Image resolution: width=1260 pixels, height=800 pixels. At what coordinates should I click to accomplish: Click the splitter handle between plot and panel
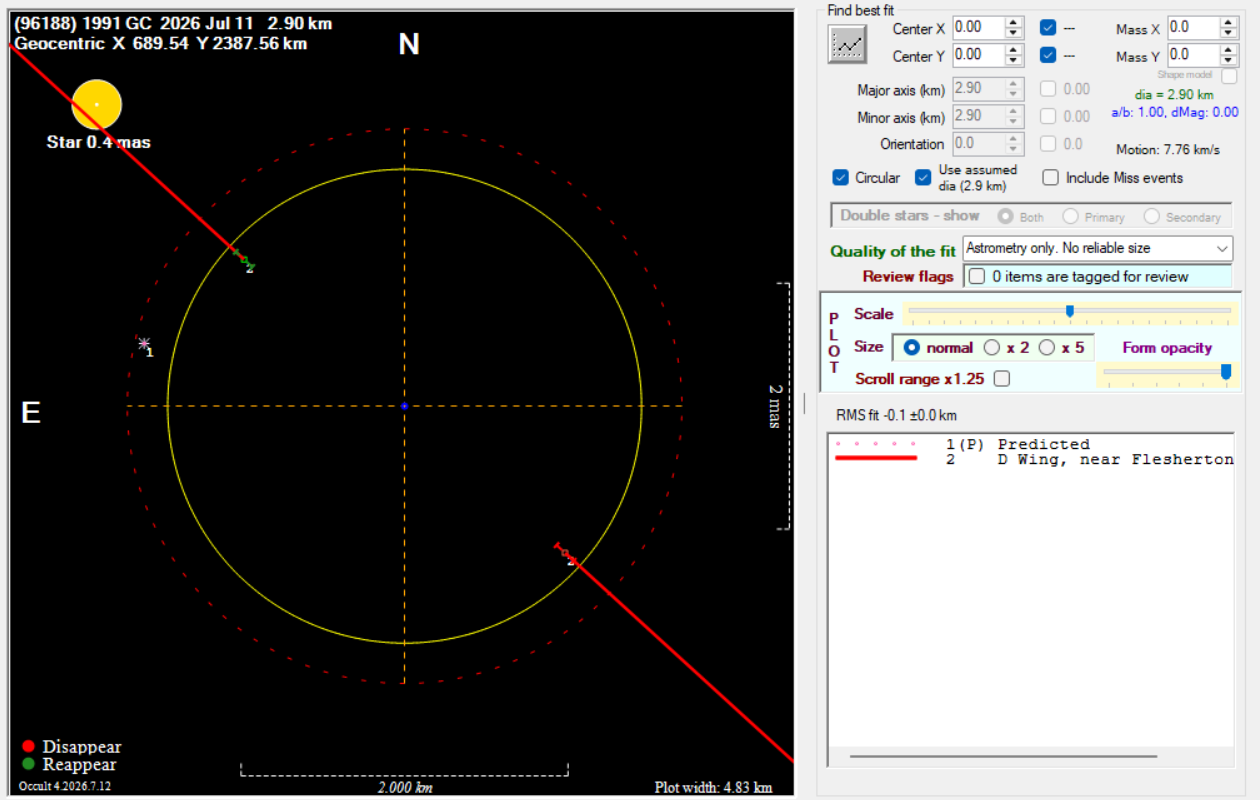804,402
